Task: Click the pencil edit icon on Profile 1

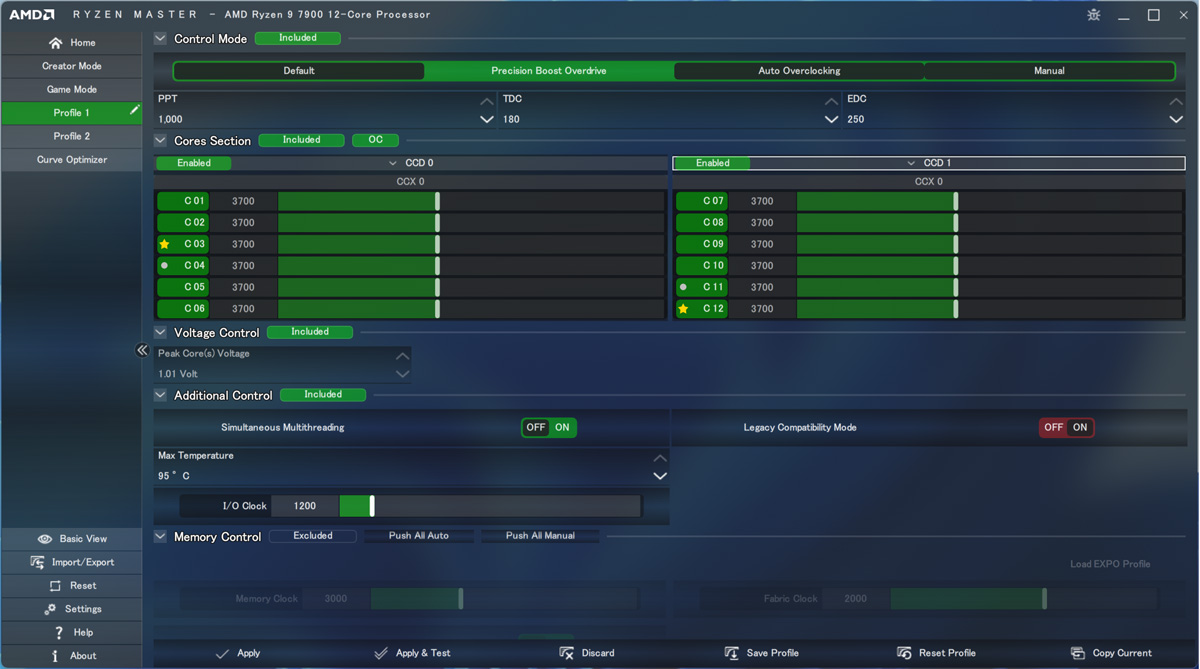Action: click(x=134, y=111)
